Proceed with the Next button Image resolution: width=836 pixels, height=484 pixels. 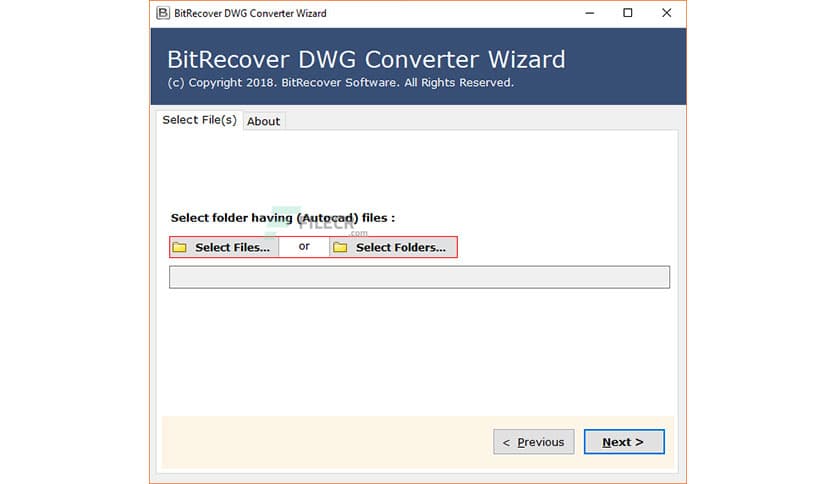tap(624, 442)
